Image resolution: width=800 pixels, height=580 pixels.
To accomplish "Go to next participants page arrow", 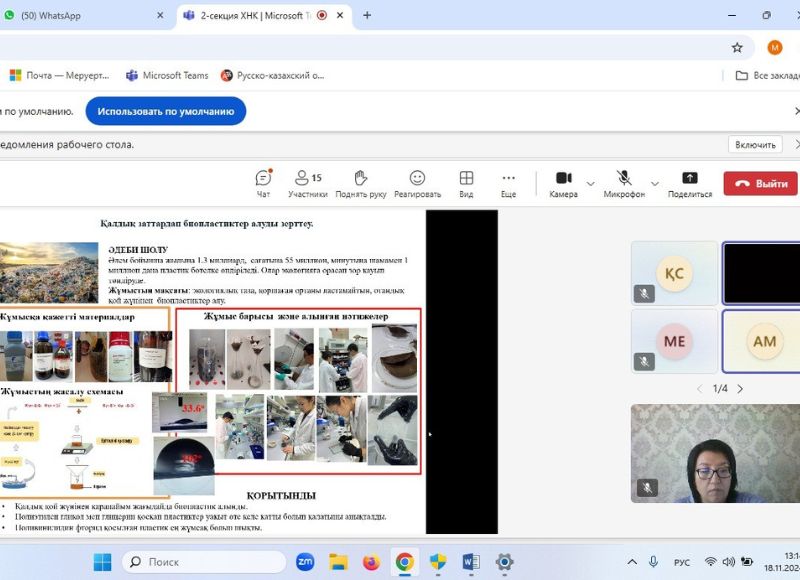I will [739, 388].
